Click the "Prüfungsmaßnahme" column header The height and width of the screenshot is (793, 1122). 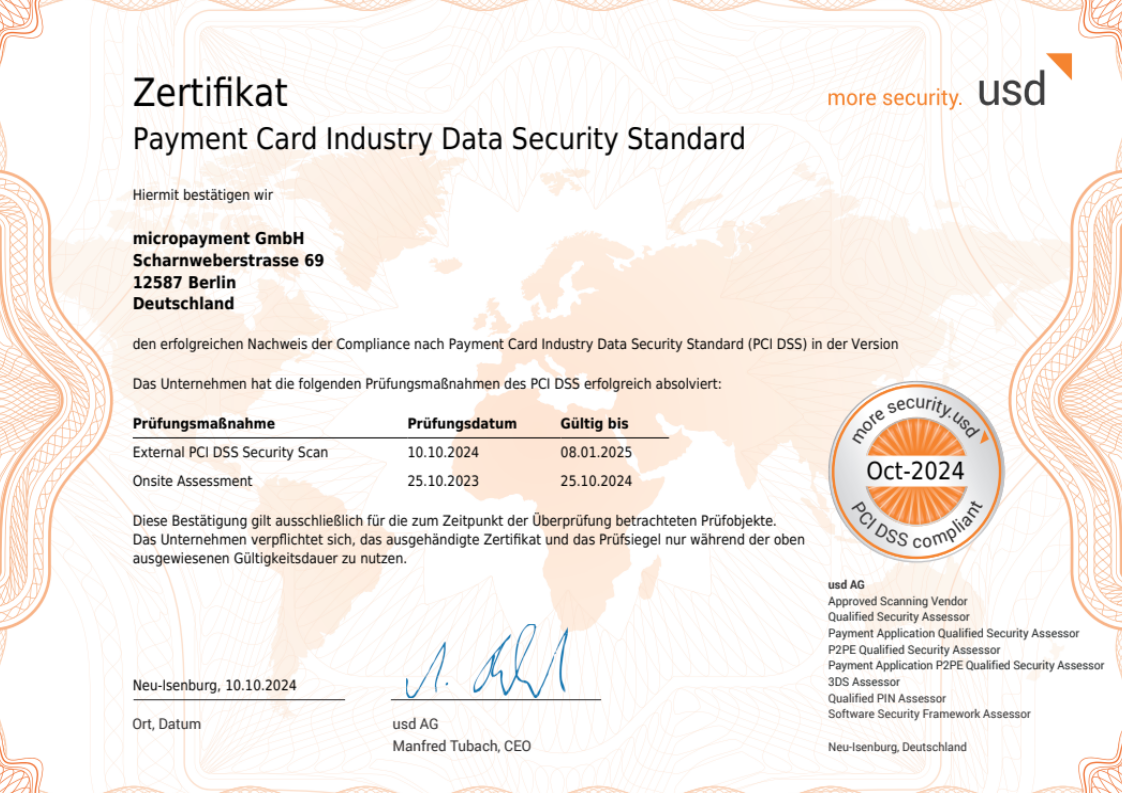coord(203,424)
